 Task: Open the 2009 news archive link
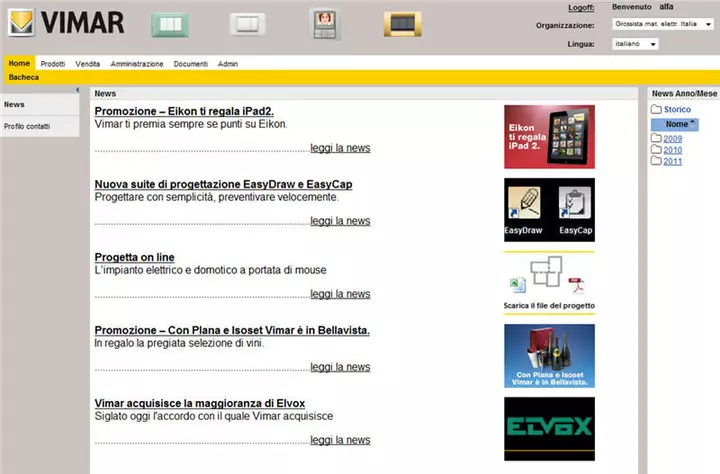[x=672, y=139]
